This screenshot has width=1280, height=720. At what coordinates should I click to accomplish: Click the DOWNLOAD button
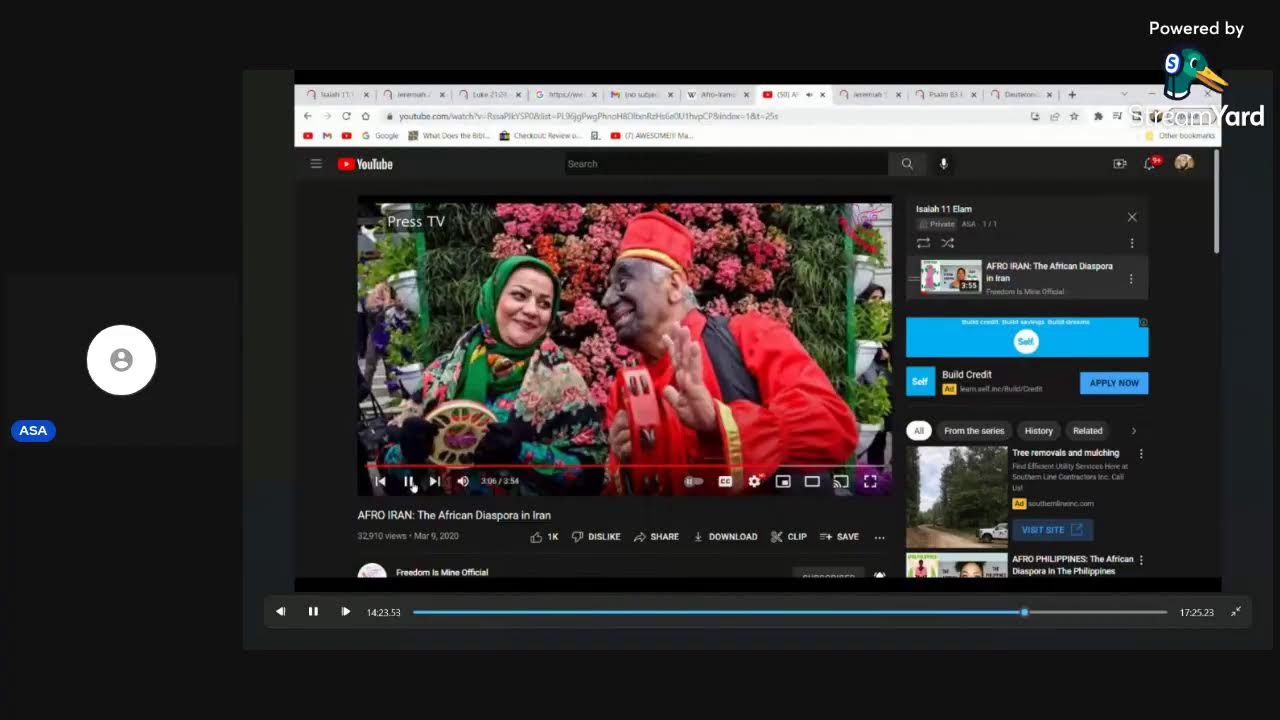tap(725, 537)
